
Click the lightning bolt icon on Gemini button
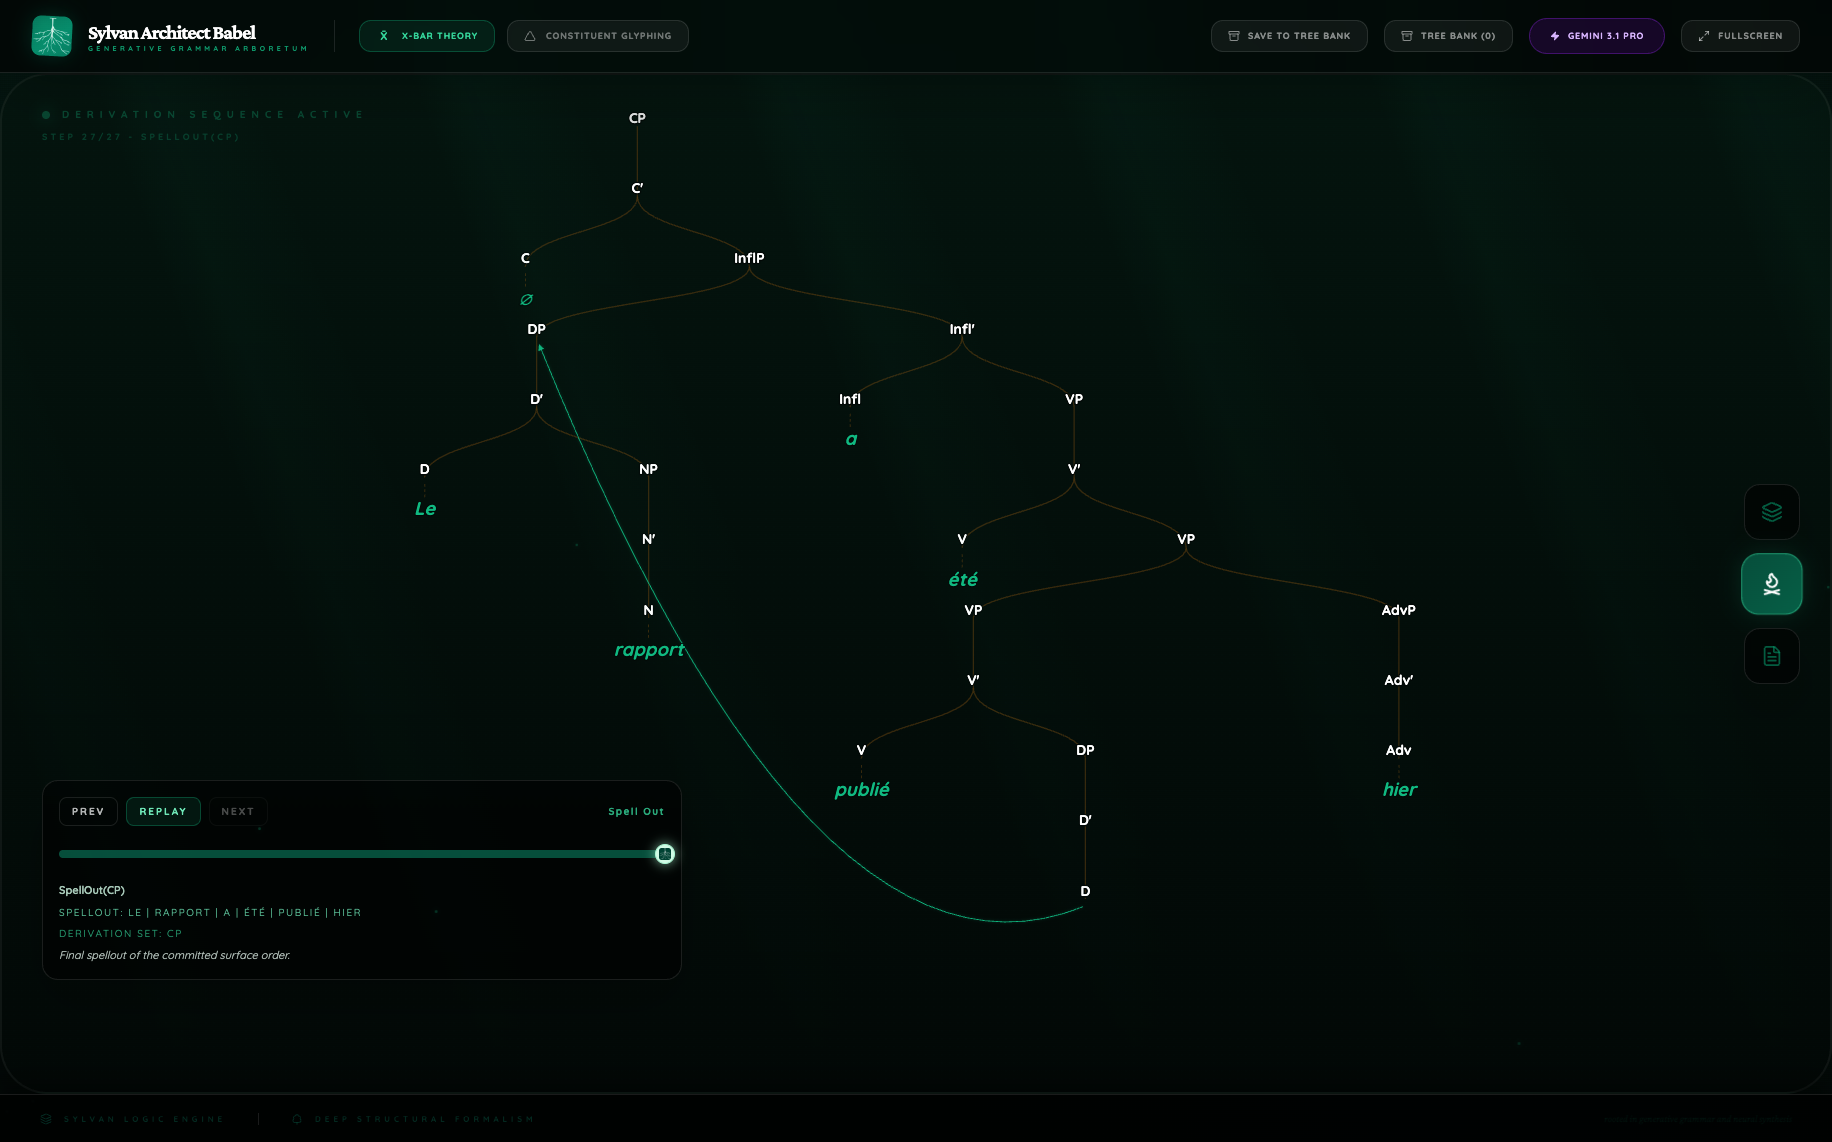(x=1554, y=36)
